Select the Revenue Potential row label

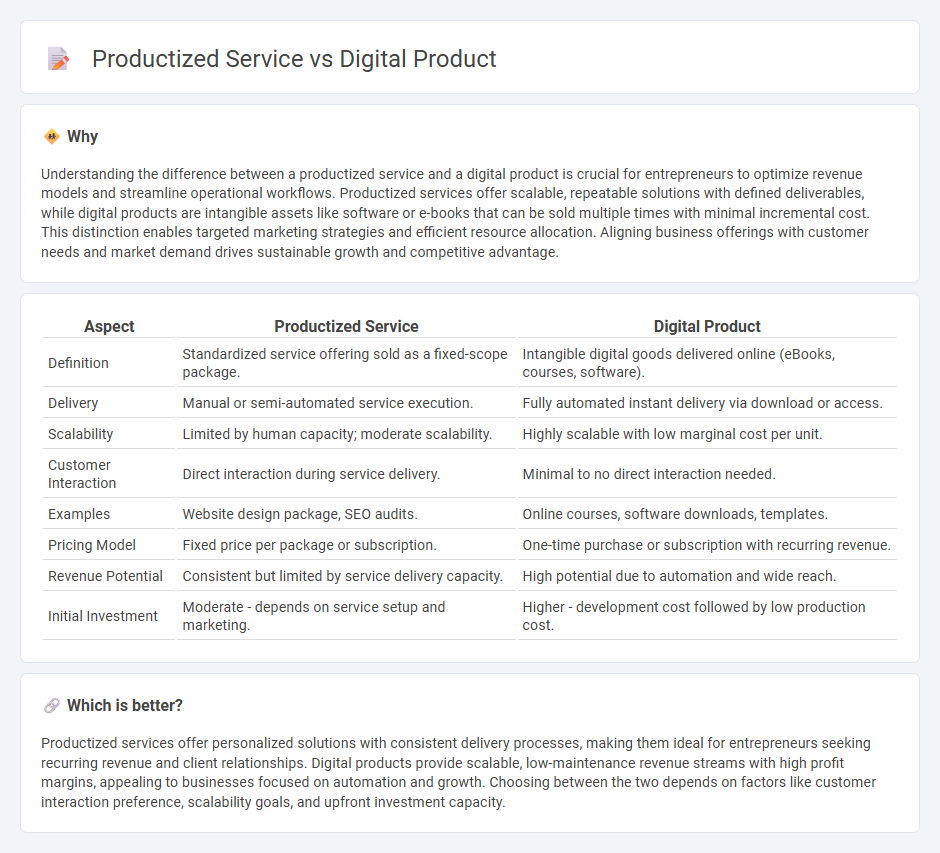pyautogui.click(x=105, y=576)
